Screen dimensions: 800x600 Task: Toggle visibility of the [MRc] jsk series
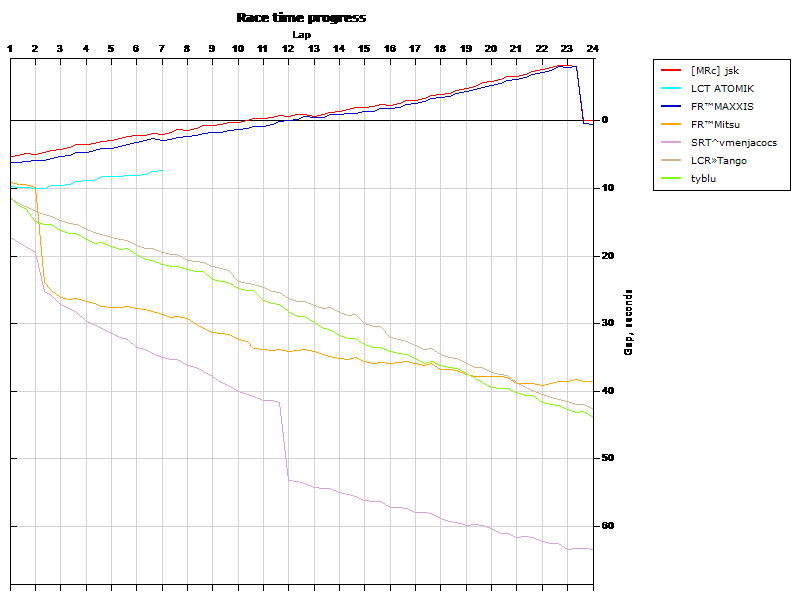tap(714, 70)
